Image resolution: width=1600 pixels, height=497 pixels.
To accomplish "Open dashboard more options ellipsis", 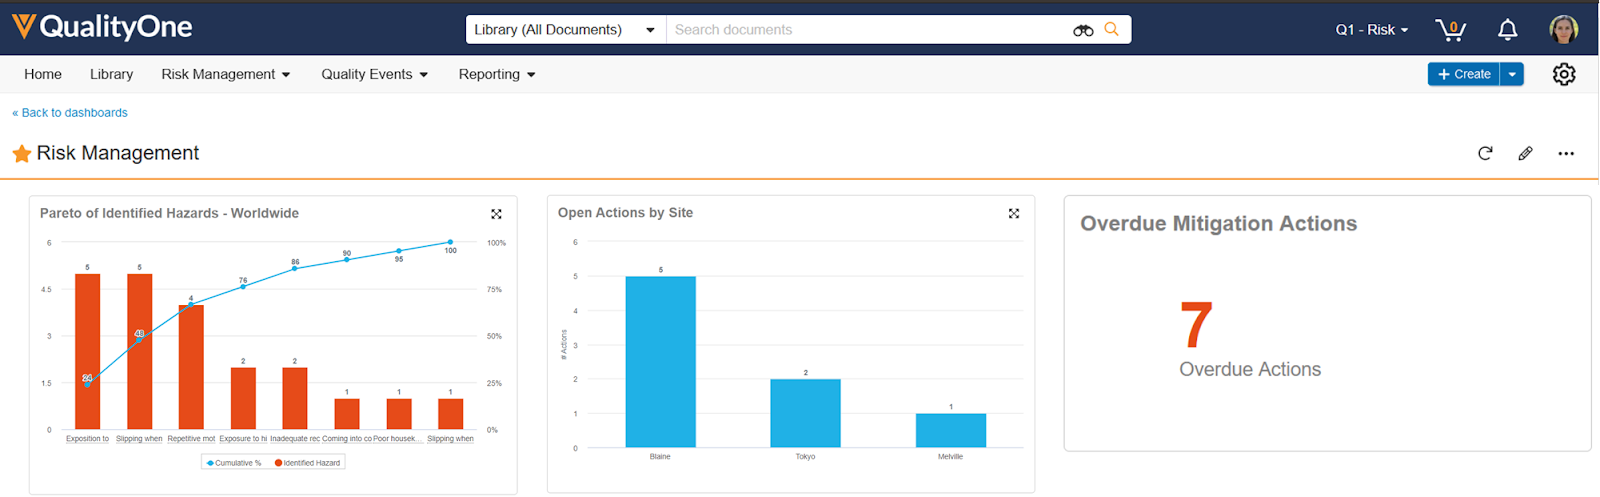I will (x=1566, y=153).
